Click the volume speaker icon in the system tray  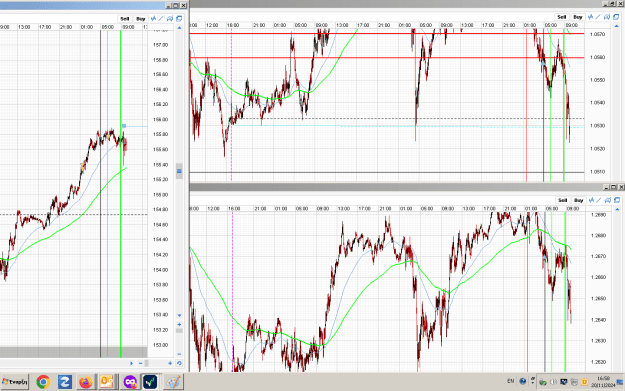553,382
